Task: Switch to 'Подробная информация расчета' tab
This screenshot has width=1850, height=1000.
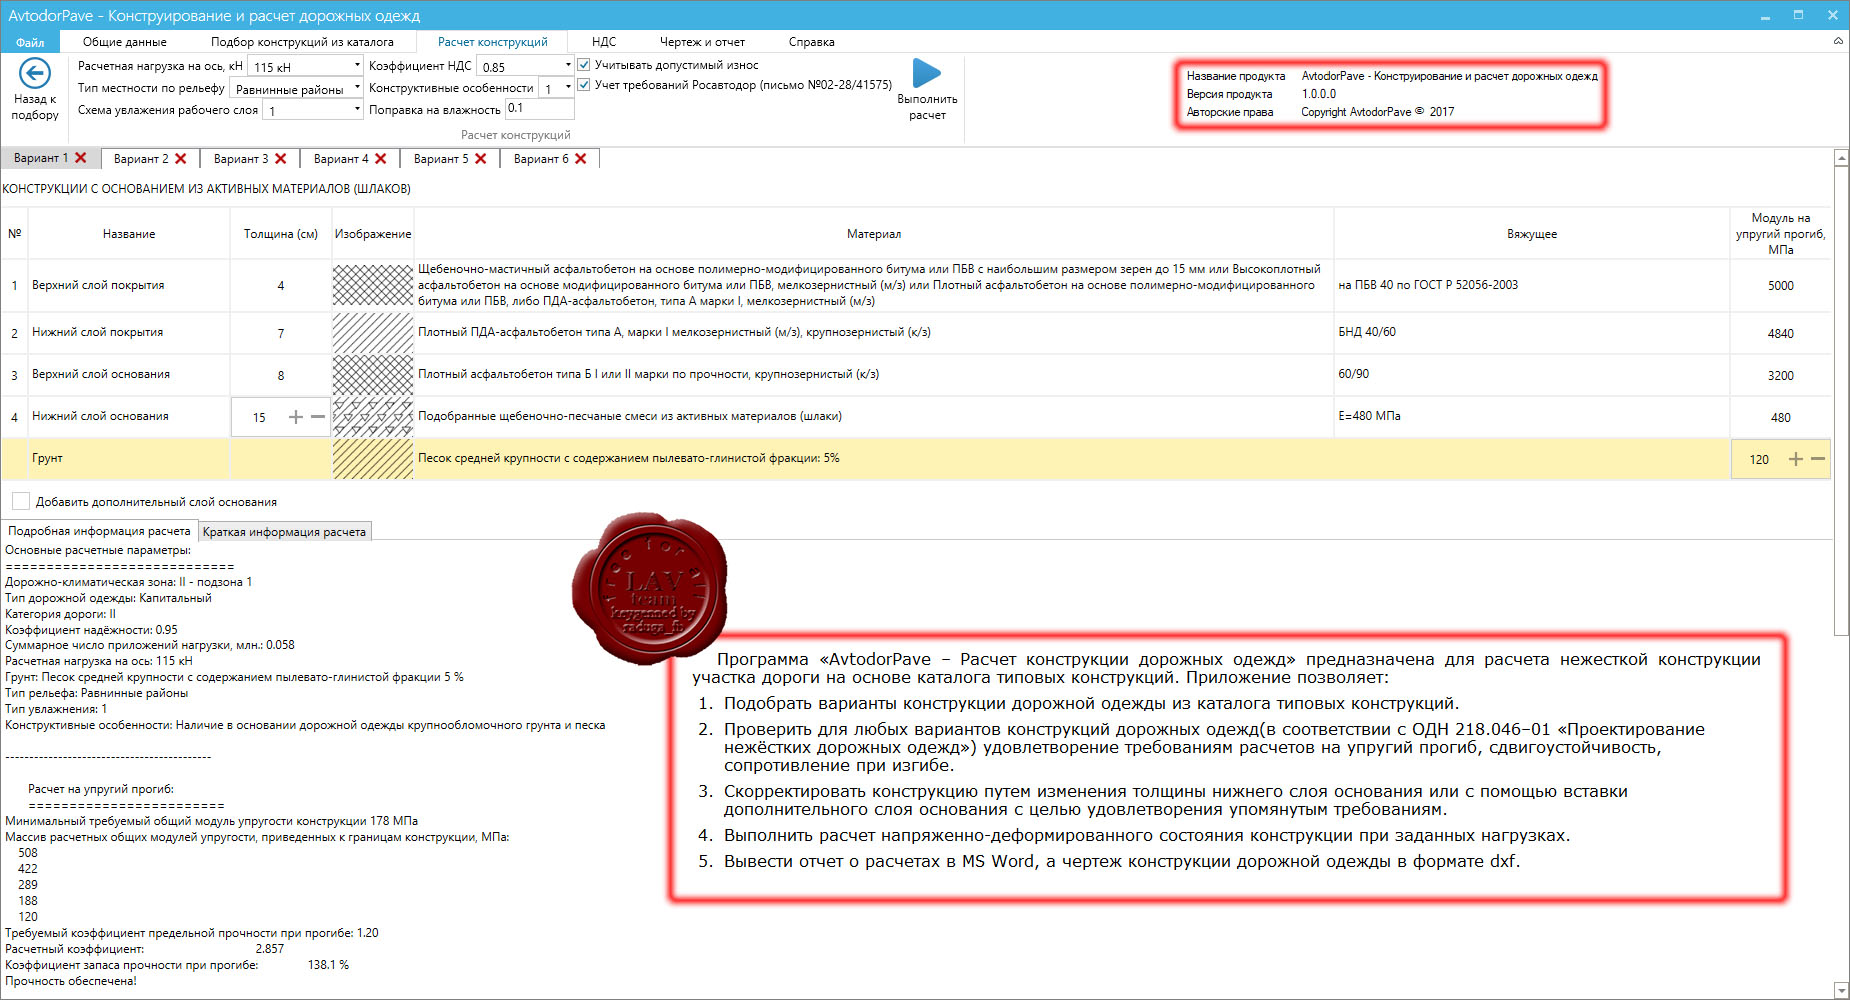Action: (99, 531)
